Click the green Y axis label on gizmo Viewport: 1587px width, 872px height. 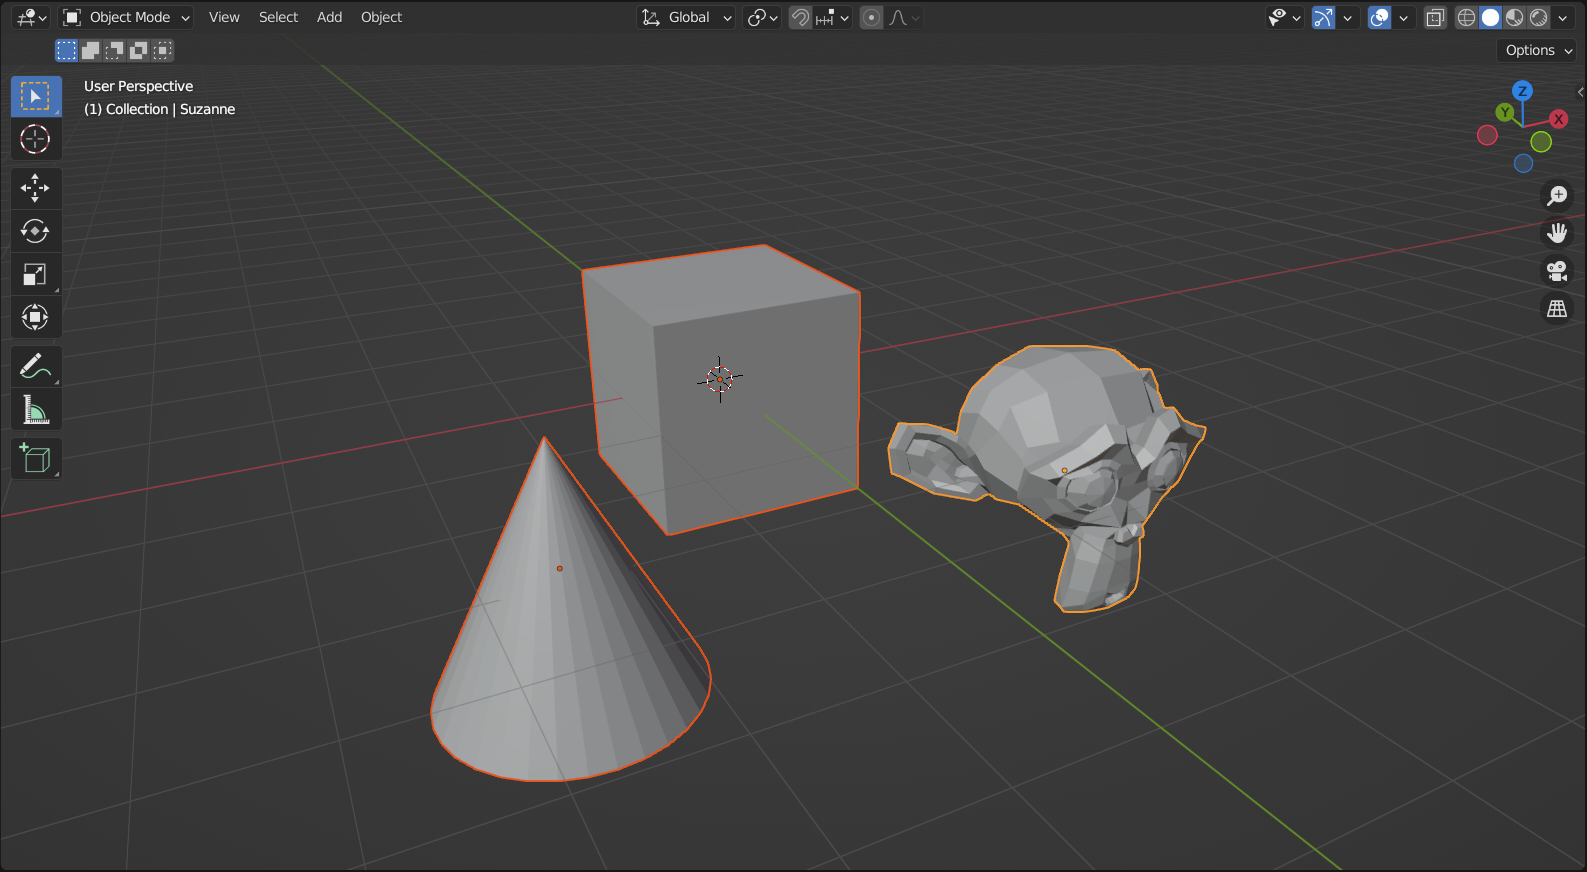click(1505, 112)
